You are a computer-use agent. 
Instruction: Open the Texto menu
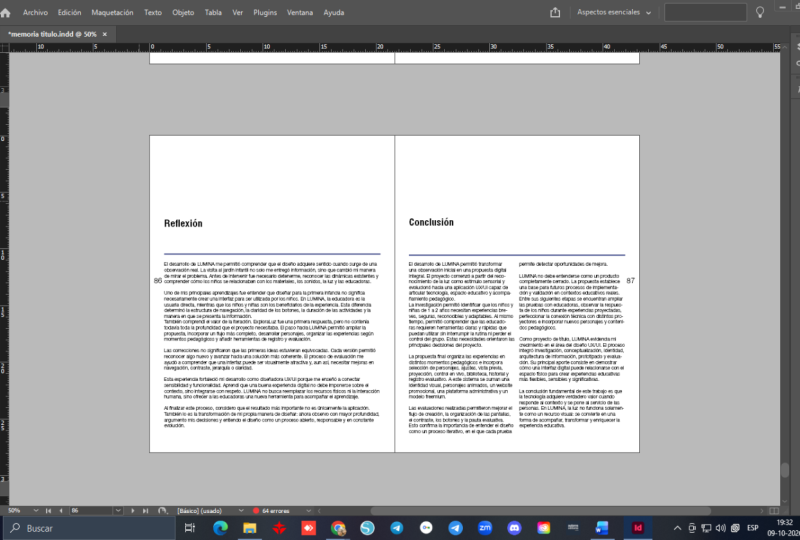pyautogui.click(x=153, y=12)
